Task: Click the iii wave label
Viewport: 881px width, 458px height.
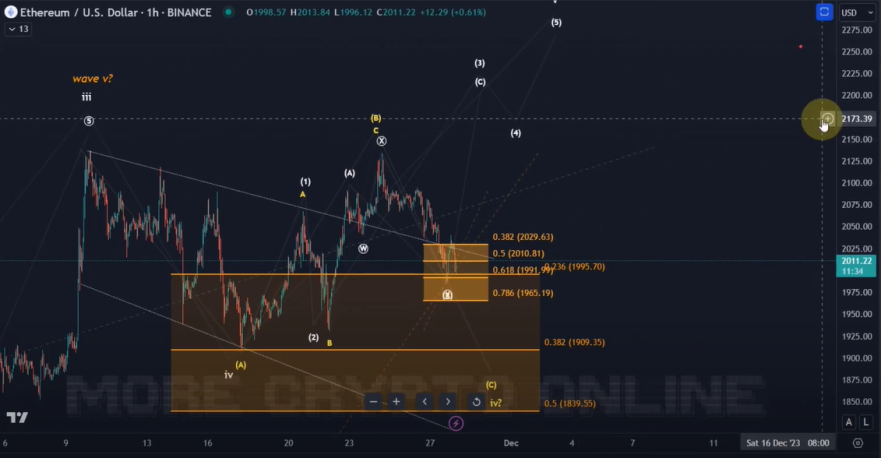Action: tap(87, 97)
